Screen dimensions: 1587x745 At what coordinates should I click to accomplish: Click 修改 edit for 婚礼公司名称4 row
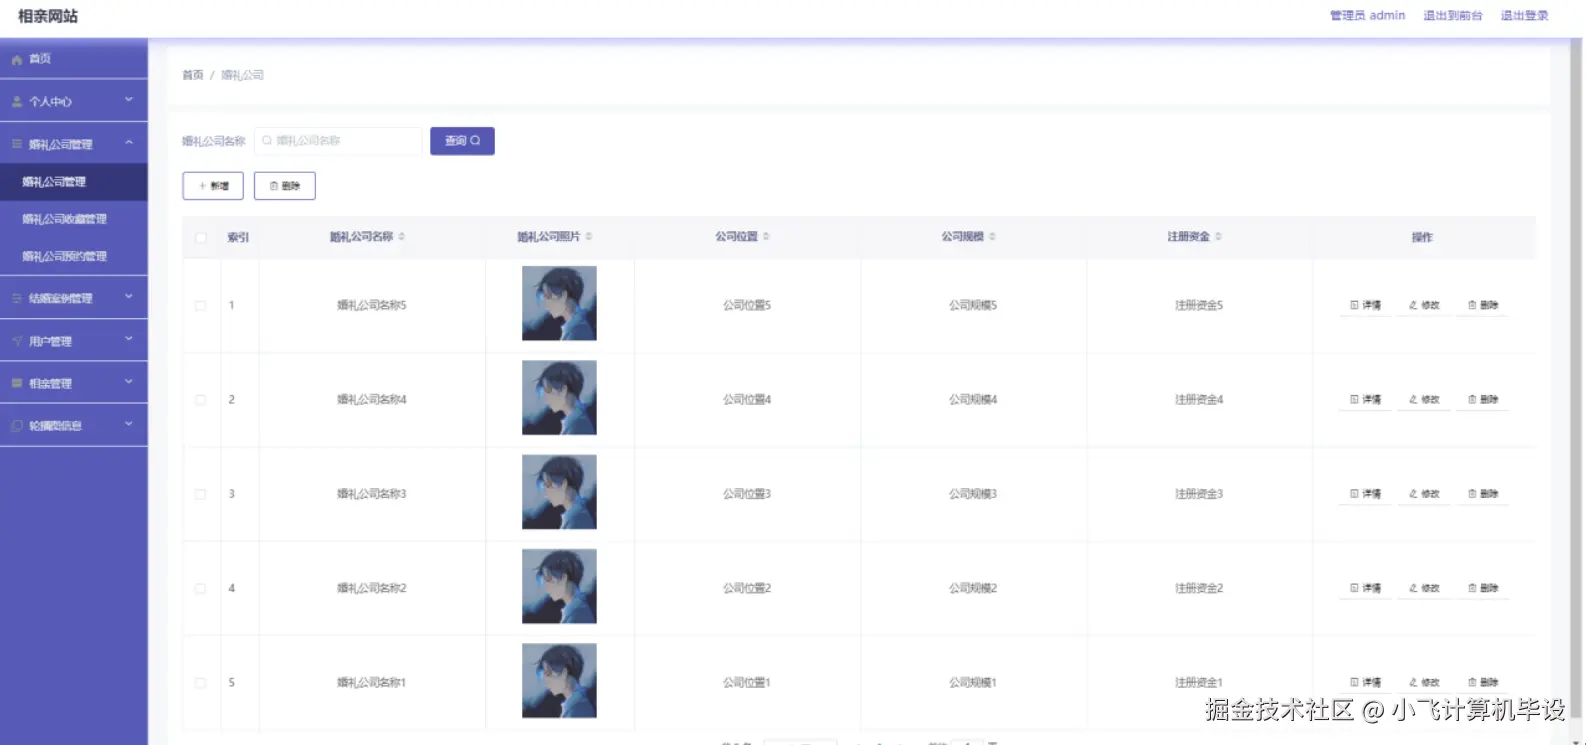tap(1424, 399)
